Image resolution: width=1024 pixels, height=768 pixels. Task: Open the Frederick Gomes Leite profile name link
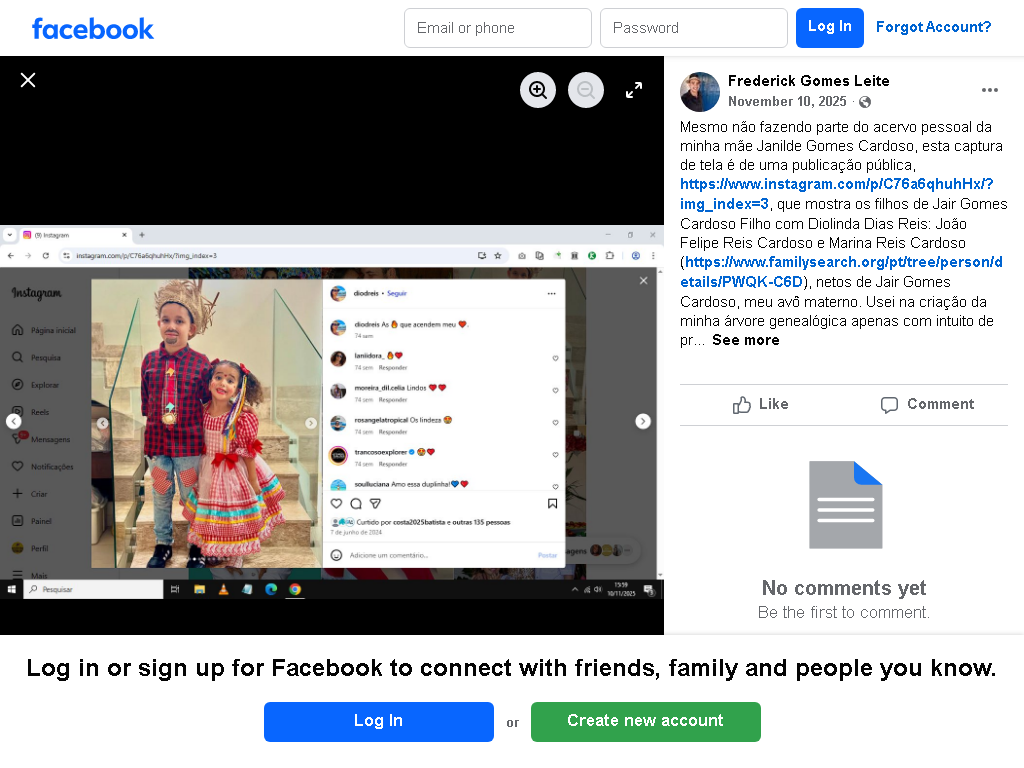808,81
